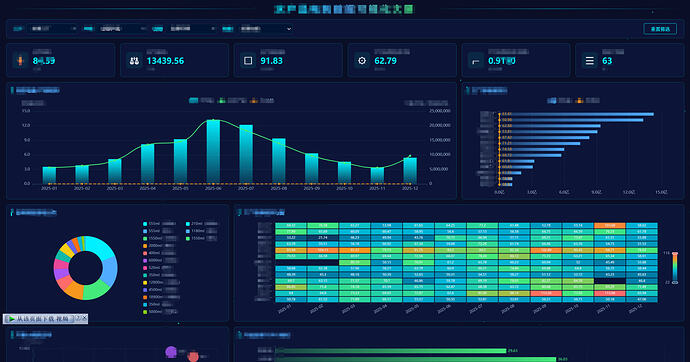Click the 25,000,000 right axis label
Viewport: 690px width, 362px height.
(x=440, y=111)
